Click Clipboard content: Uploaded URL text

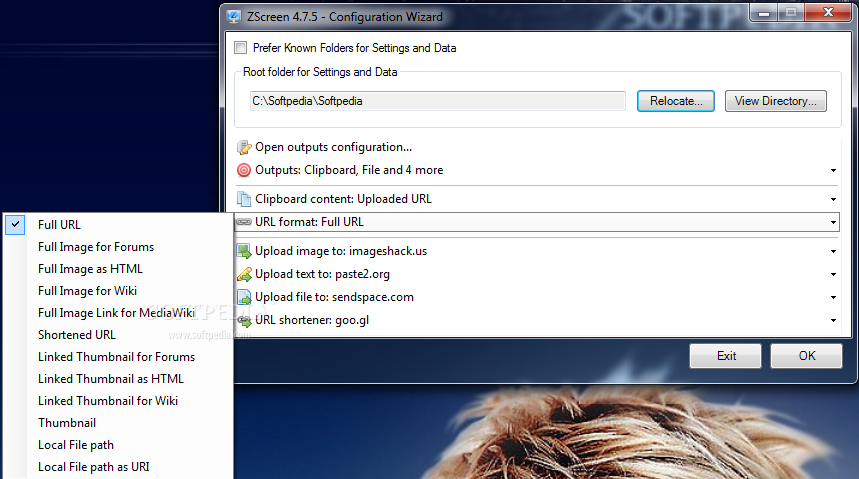(343, 199)
